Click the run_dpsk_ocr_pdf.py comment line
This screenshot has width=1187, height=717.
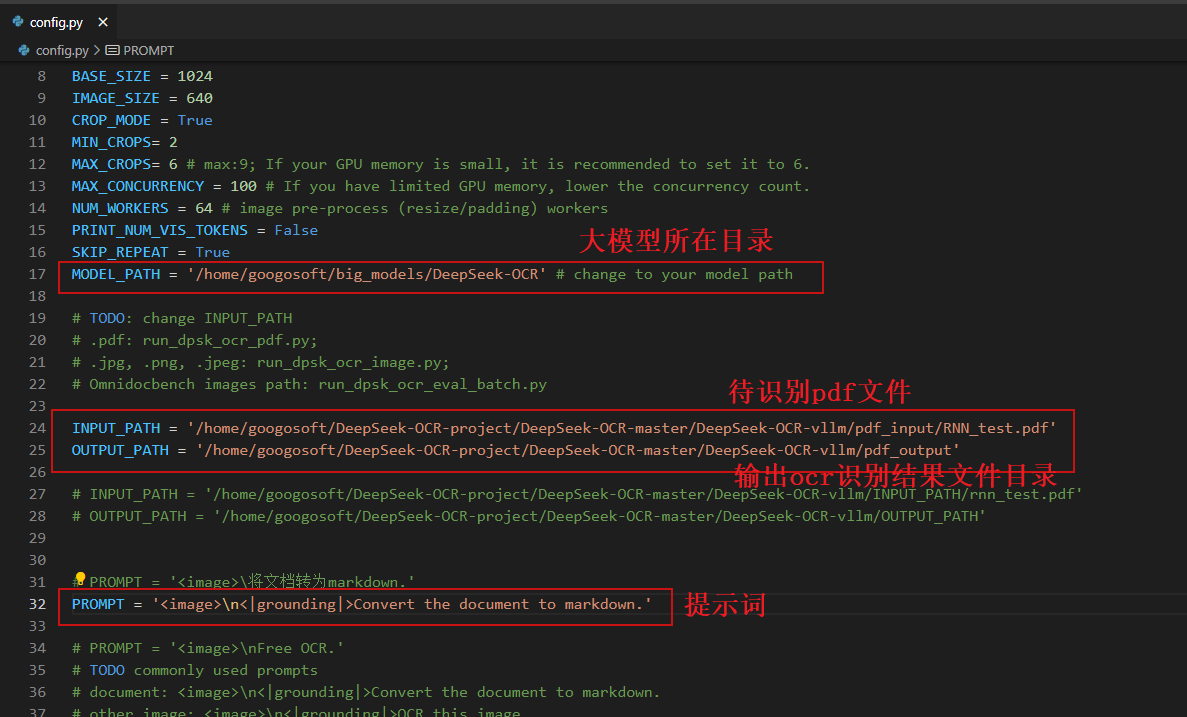click(x=195, y=340)
